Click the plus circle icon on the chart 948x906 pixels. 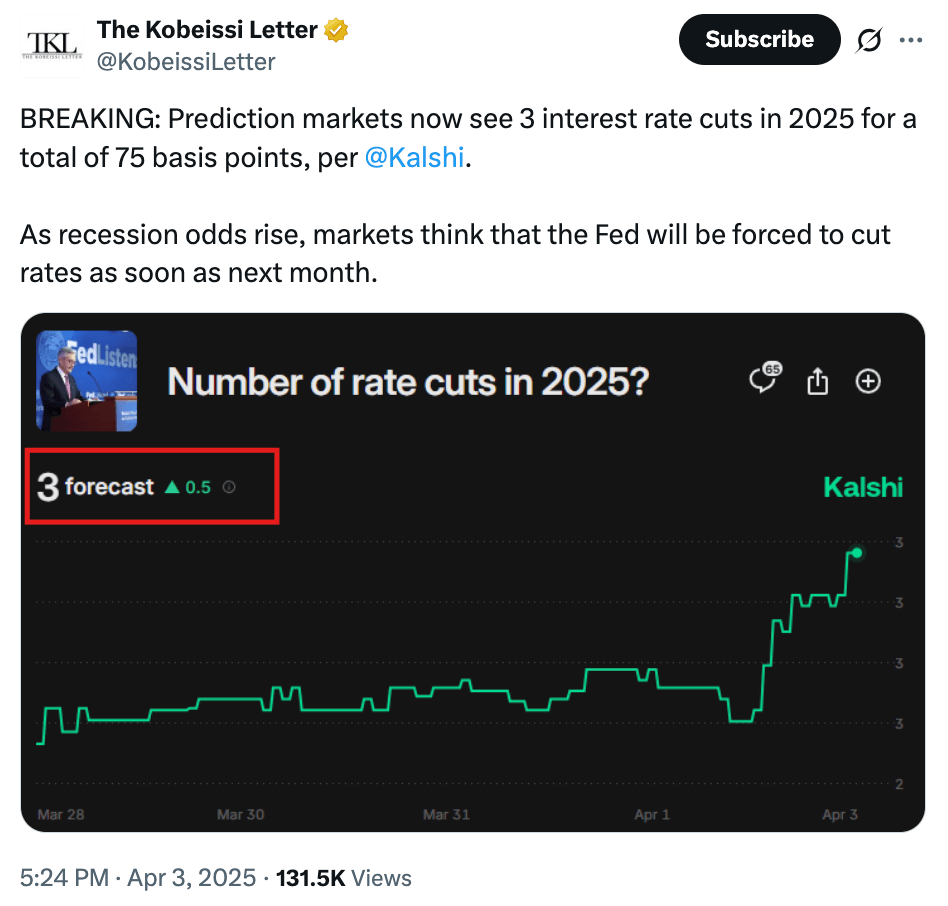868,381
